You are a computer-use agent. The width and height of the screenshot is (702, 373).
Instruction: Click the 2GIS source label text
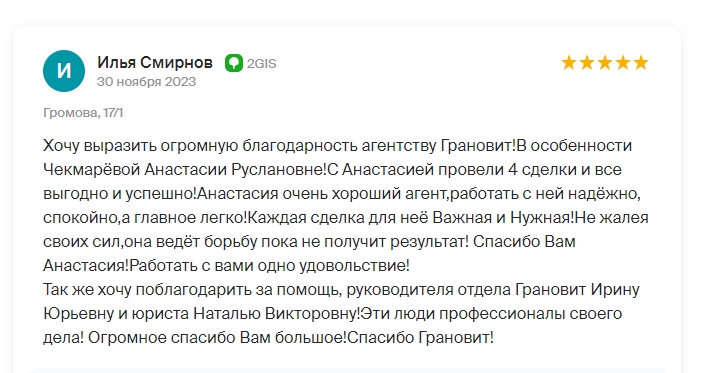(x=261, y=64)
